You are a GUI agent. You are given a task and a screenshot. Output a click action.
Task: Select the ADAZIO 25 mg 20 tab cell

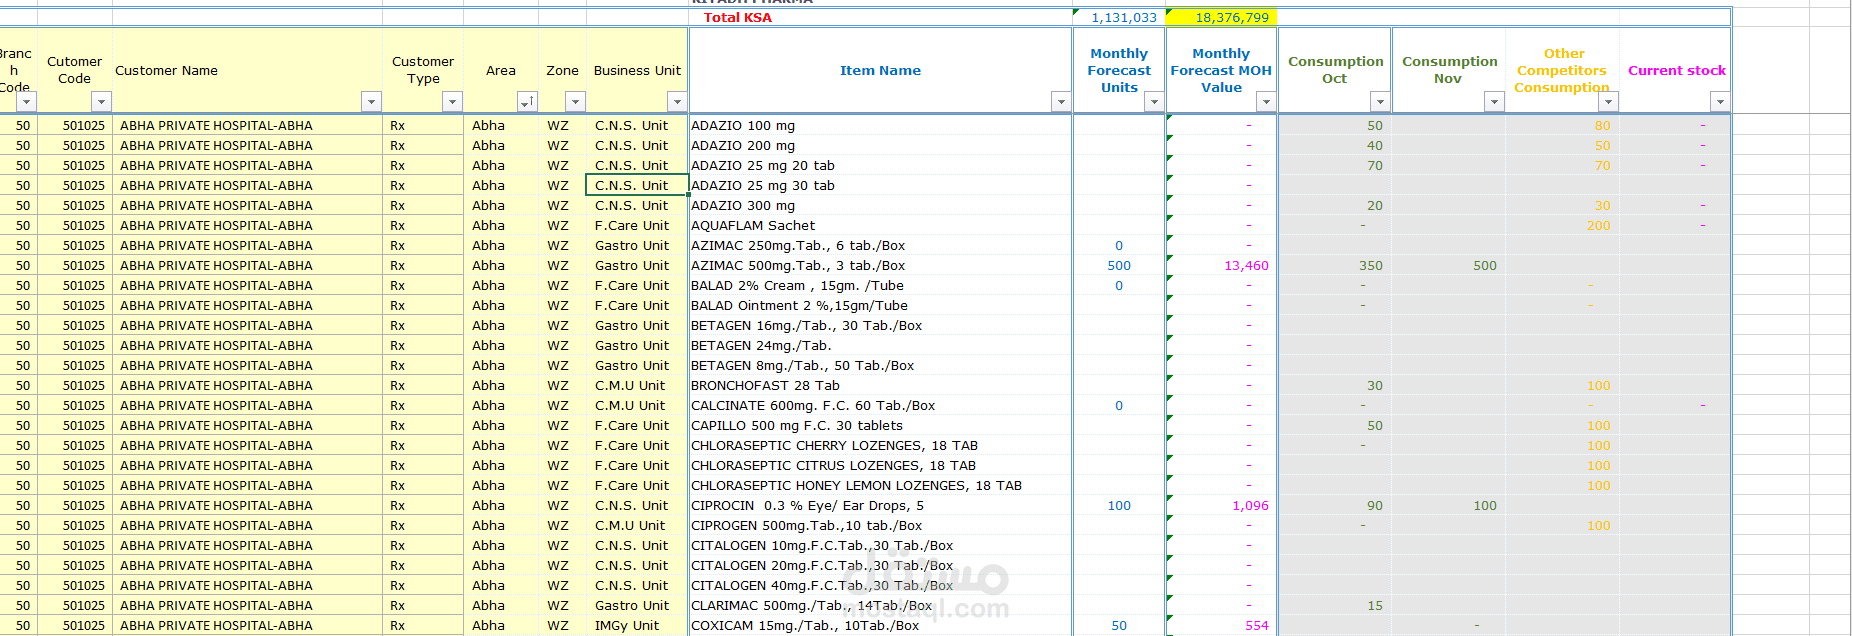point(881,166)
